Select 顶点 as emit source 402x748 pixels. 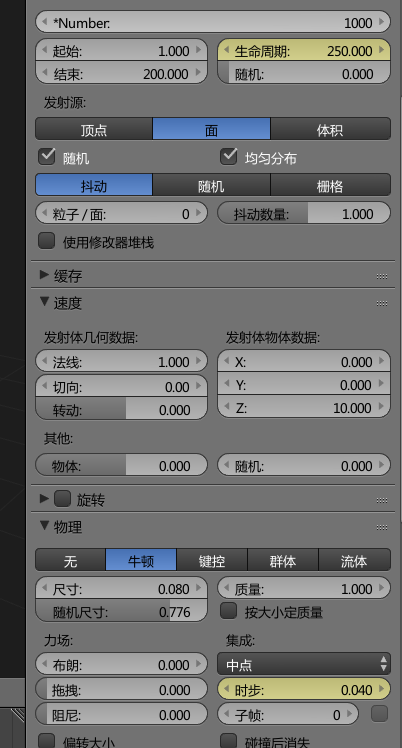coord(94,129)
